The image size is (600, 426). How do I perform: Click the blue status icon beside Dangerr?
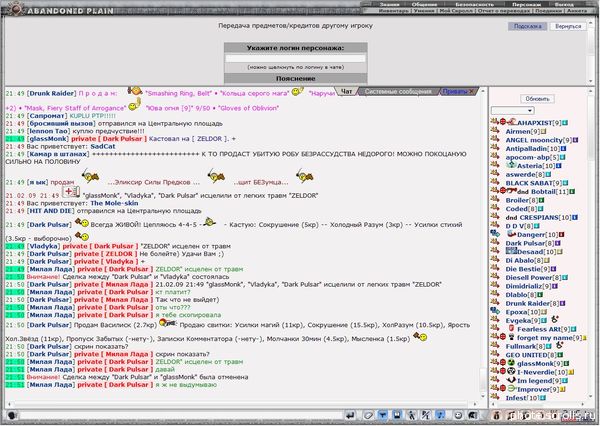click(x=495, y=233)
